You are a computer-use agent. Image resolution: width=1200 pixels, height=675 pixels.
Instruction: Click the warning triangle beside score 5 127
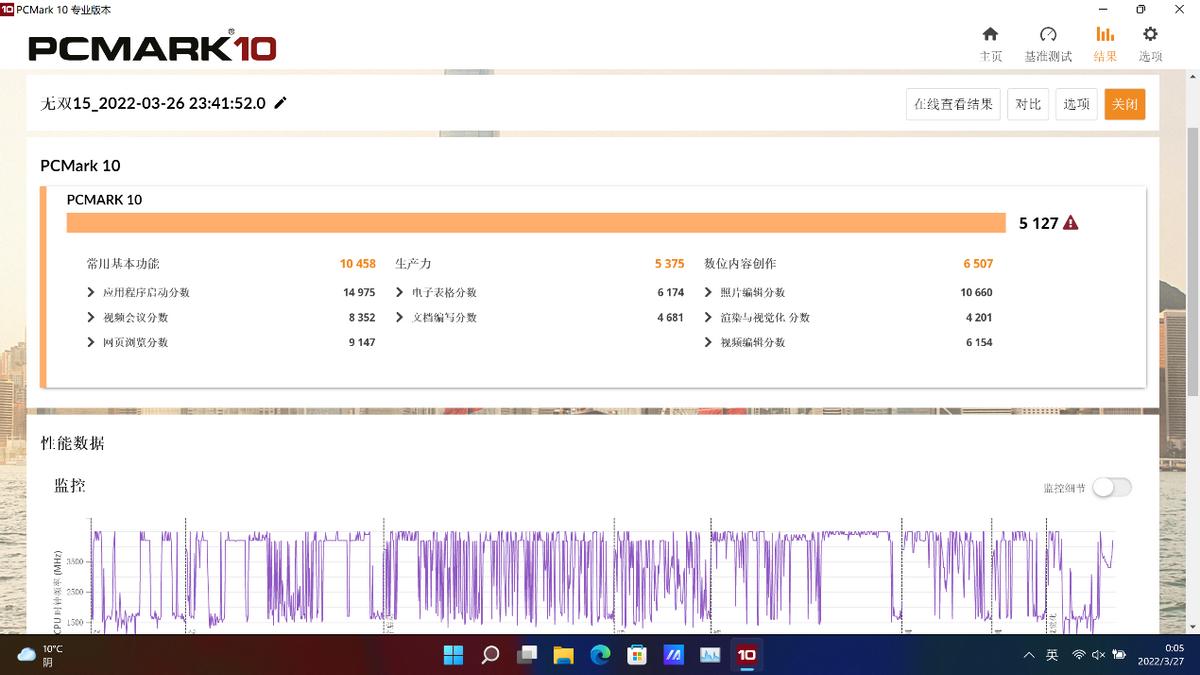[1071, 223]
